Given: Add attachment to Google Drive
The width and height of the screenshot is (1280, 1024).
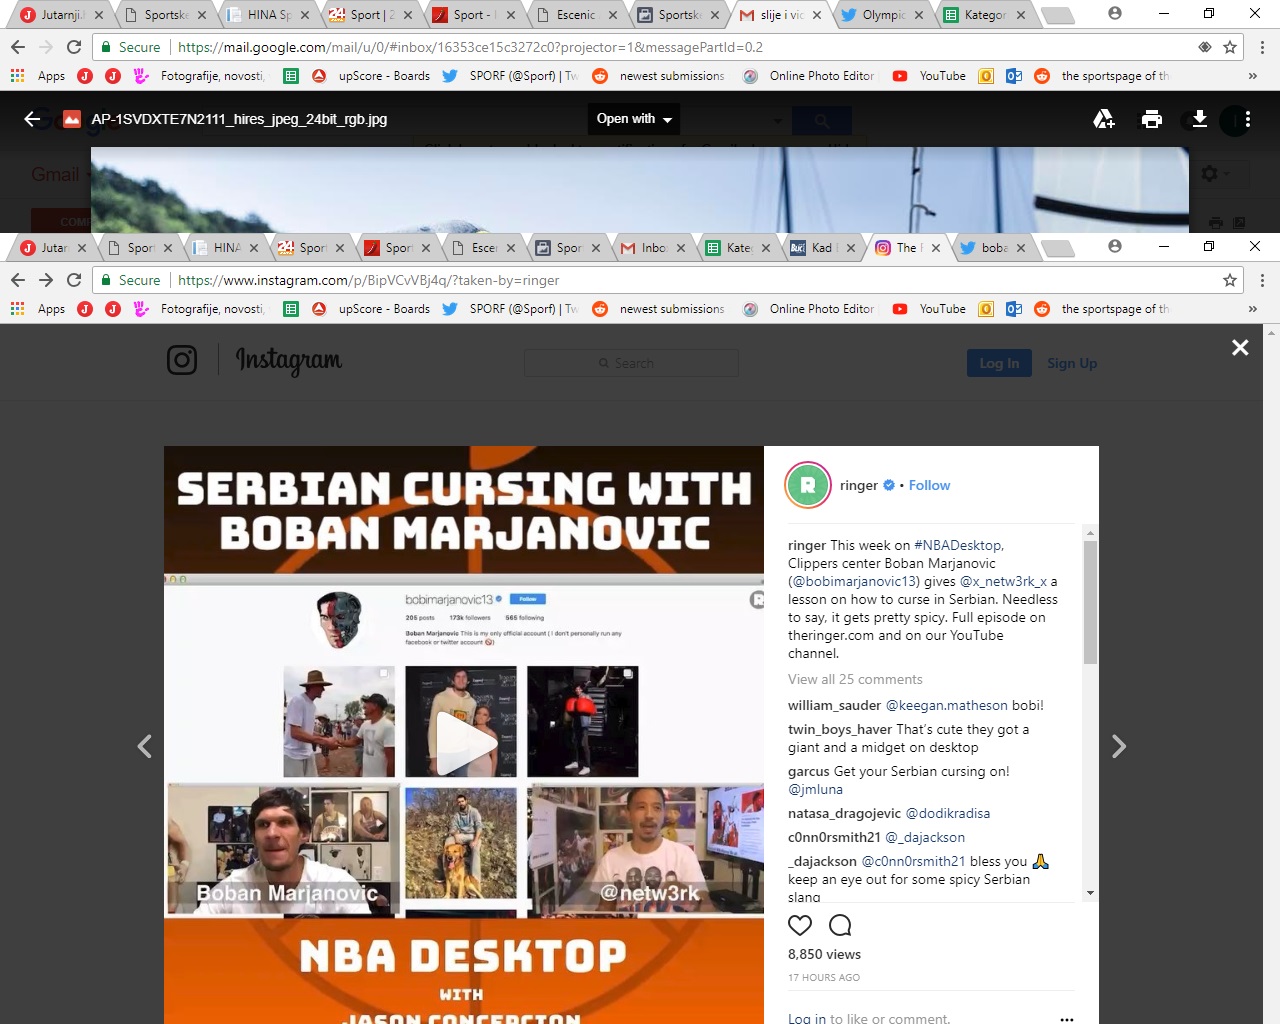Looking at the screenshot, I should (1103, 119).
